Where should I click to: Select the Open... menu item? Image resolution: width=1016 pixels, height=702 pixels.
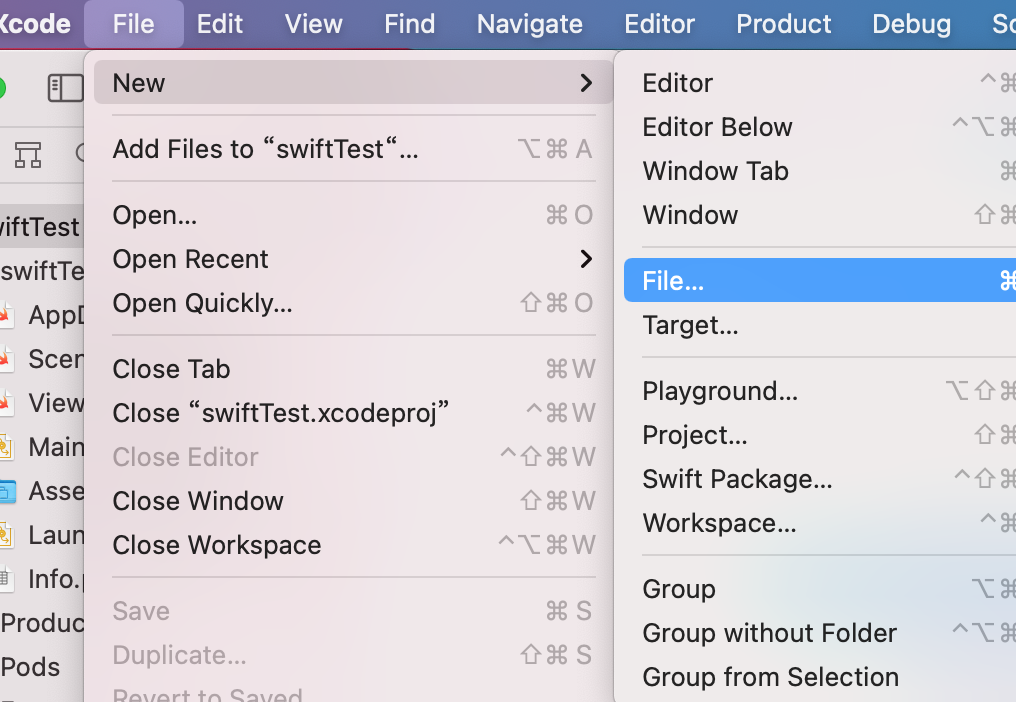click(353, 215)
